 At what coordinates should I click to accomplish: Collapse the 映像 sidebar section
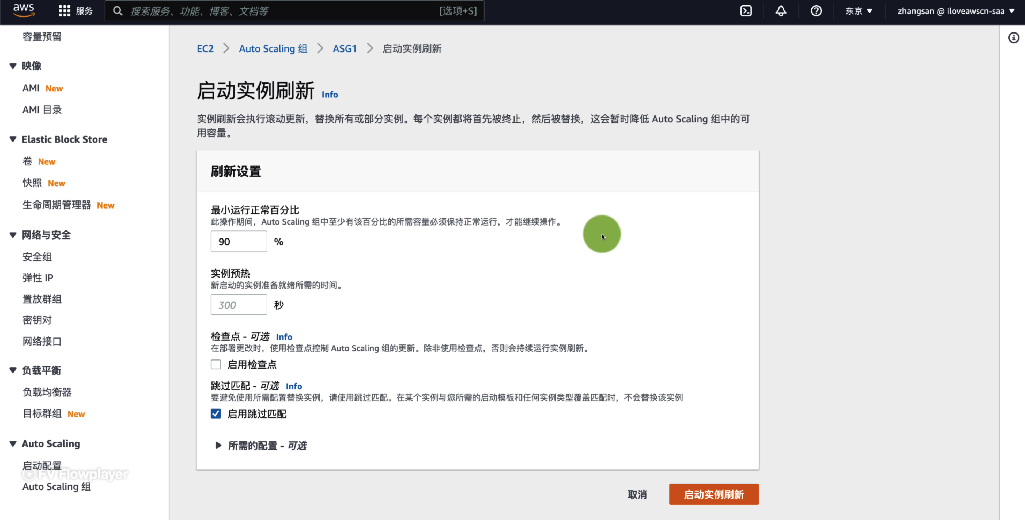(x=12, y=65)
